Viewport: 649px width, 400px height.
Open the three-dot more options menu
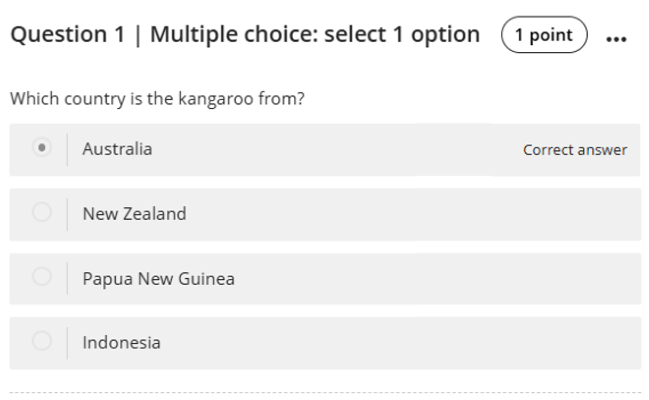coord(615,38)
